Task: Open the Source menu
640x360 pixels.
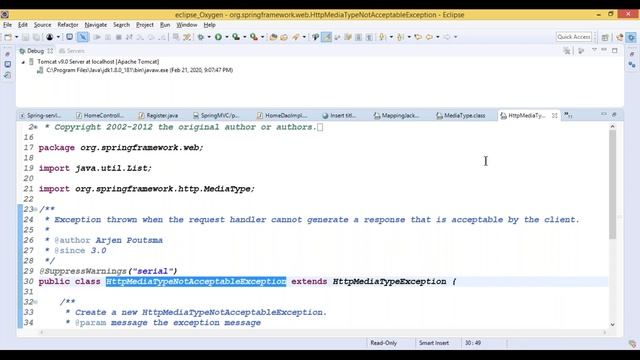Action: (42, 25)
